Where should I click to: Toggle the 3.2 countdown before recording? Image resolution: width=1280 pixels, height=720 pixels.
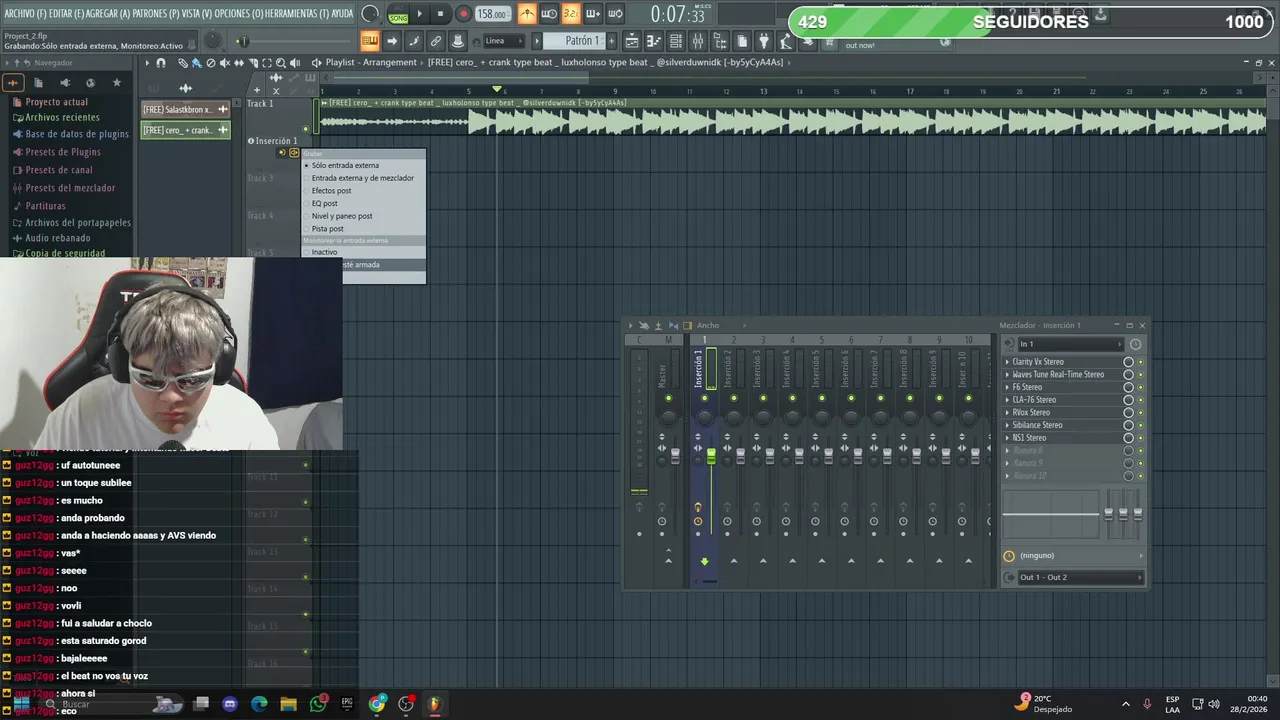pyautogui.click(x=570, y=14)
